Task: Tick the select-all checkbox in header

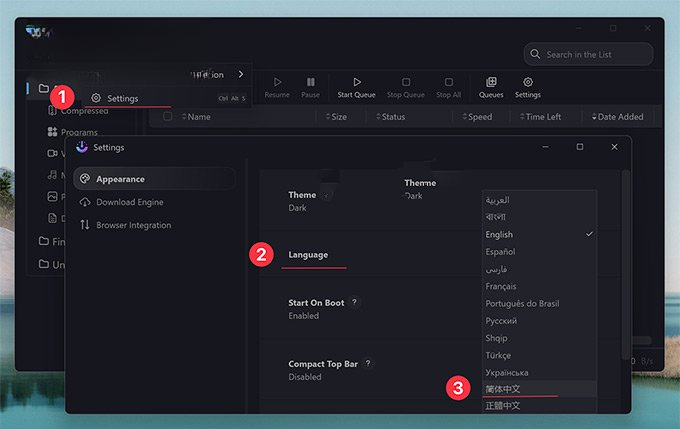Action: tap(167, 116)
